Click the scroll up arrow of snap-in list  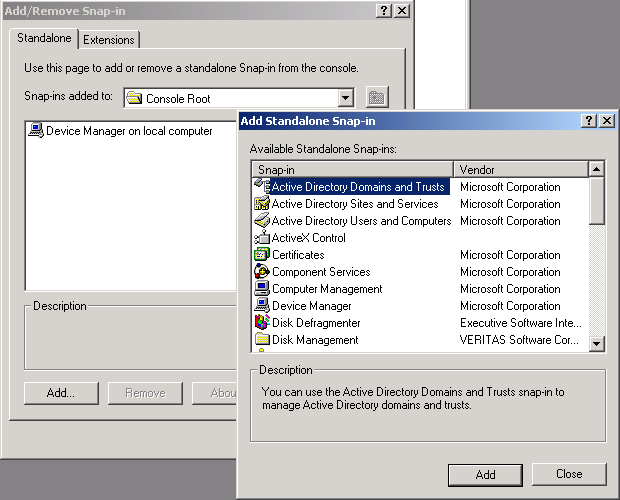[x=596, y=169]
